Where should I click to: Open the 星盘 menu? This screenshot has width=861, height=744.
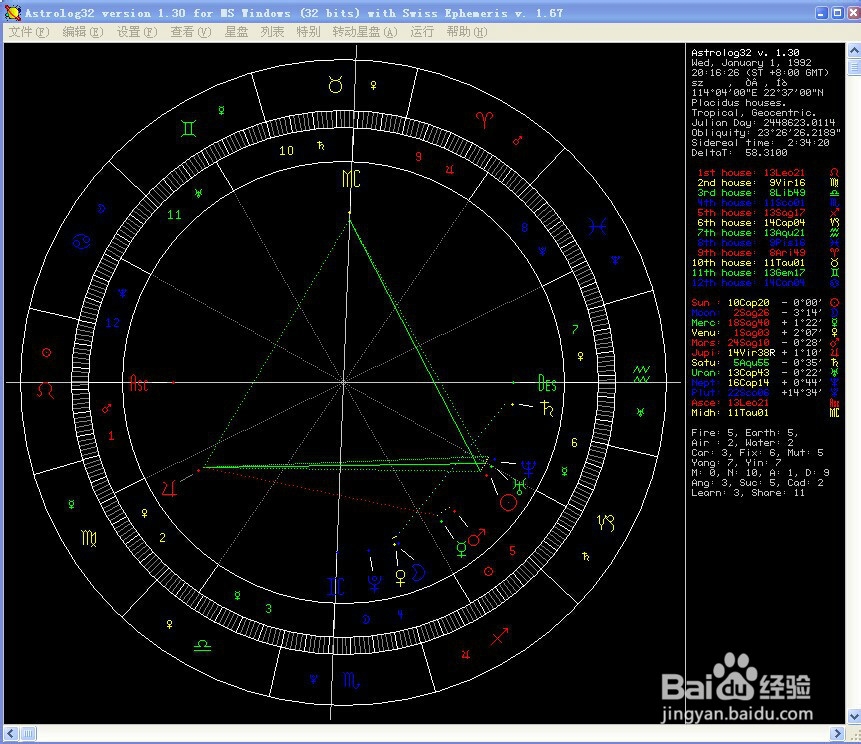(x=236, y=32)
